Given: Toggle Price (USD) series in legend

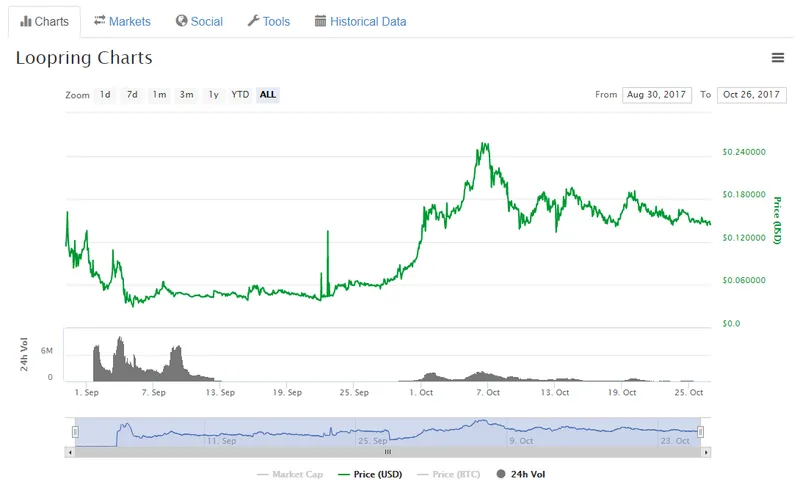Looking at the screenshot, I should (x=370, y=474).
